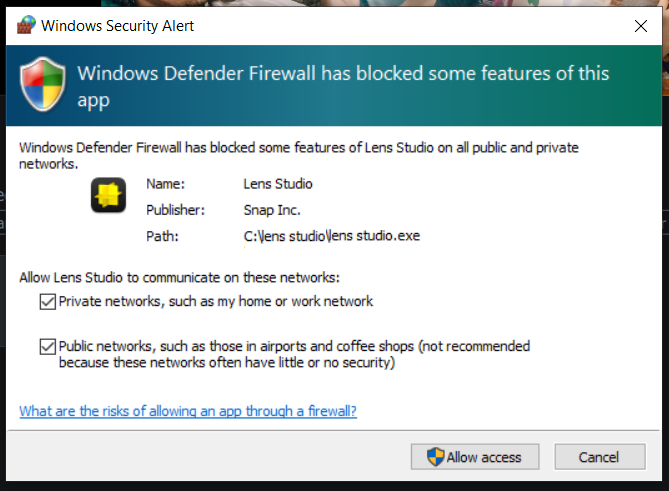Click the yellow Lens Studio app icon

(x=107, y=196)
